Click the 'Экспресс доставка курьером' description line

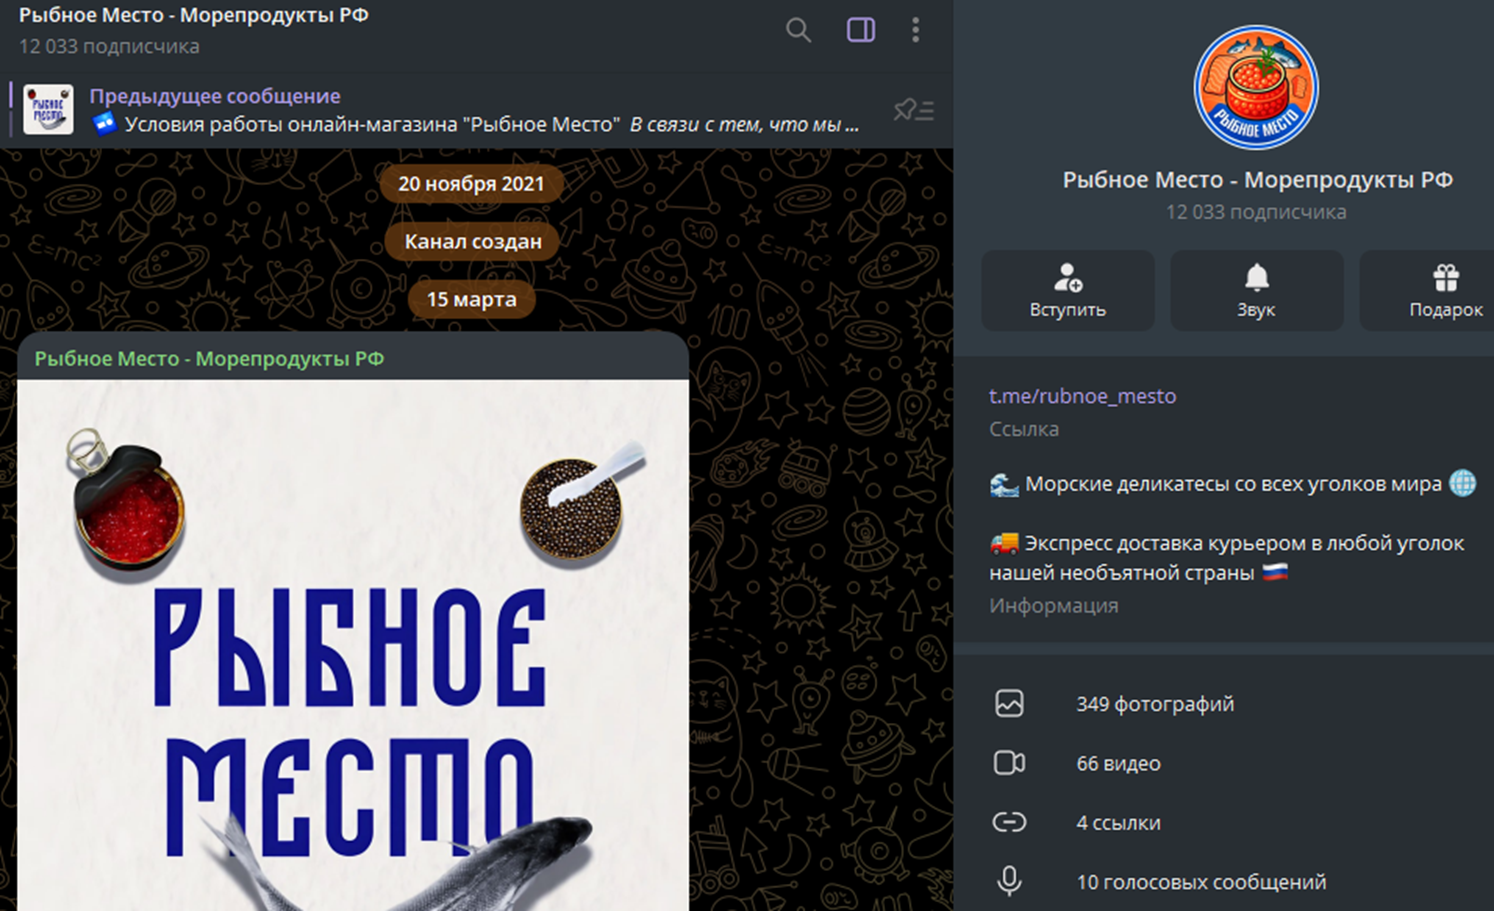click(x=1227, y=558)
